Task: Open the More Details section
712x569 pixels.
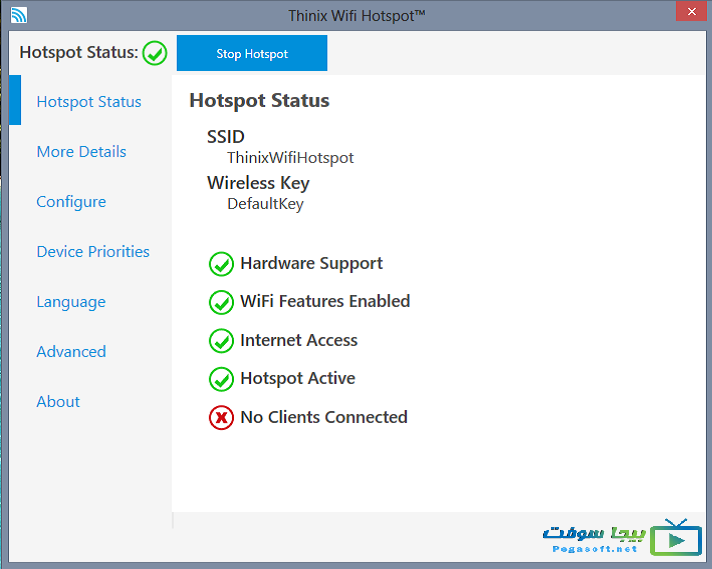Action: click(x=81, y=152)
